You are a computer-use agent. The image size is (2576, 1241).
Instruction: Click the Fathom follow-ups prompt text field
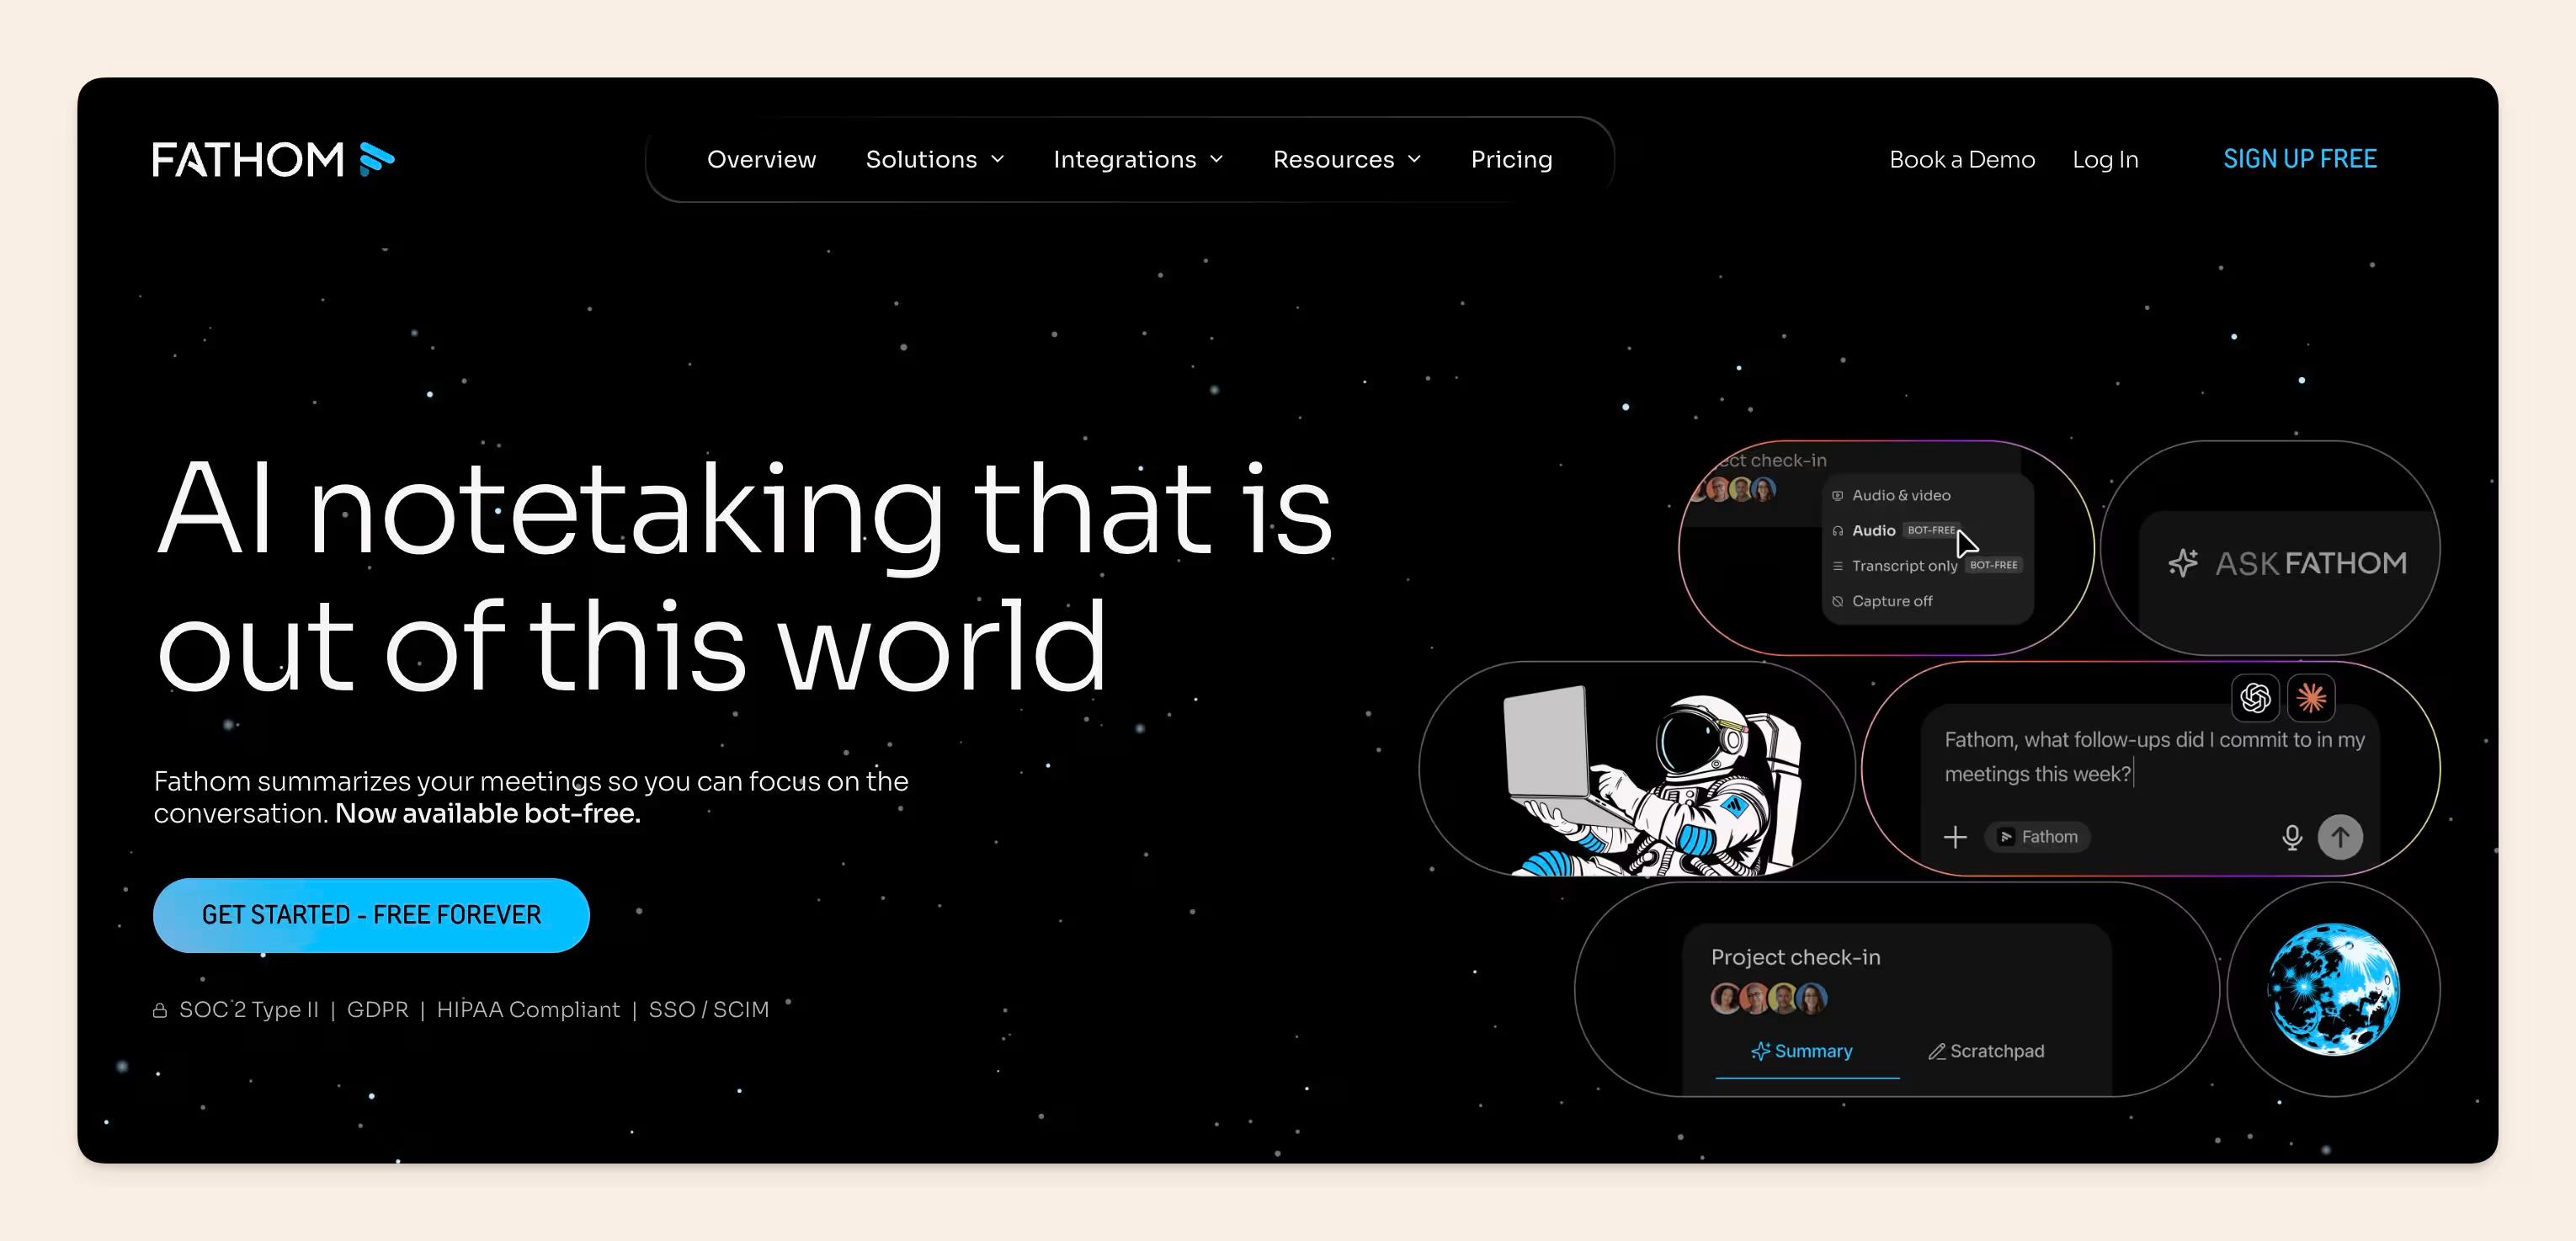[2154, 757]
